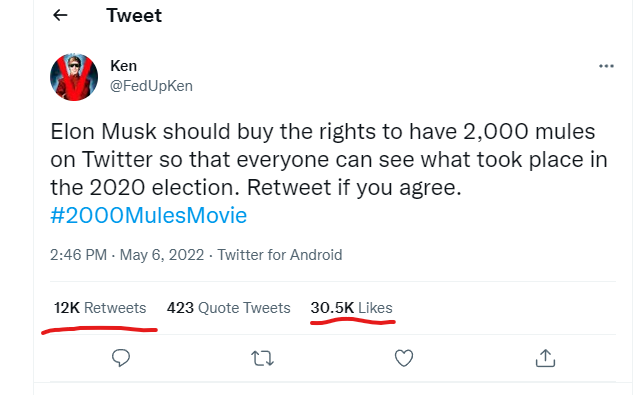Open Ken's profile picture avatar
The width and height of the screenshot is (643, 395).
pos(74,77)
